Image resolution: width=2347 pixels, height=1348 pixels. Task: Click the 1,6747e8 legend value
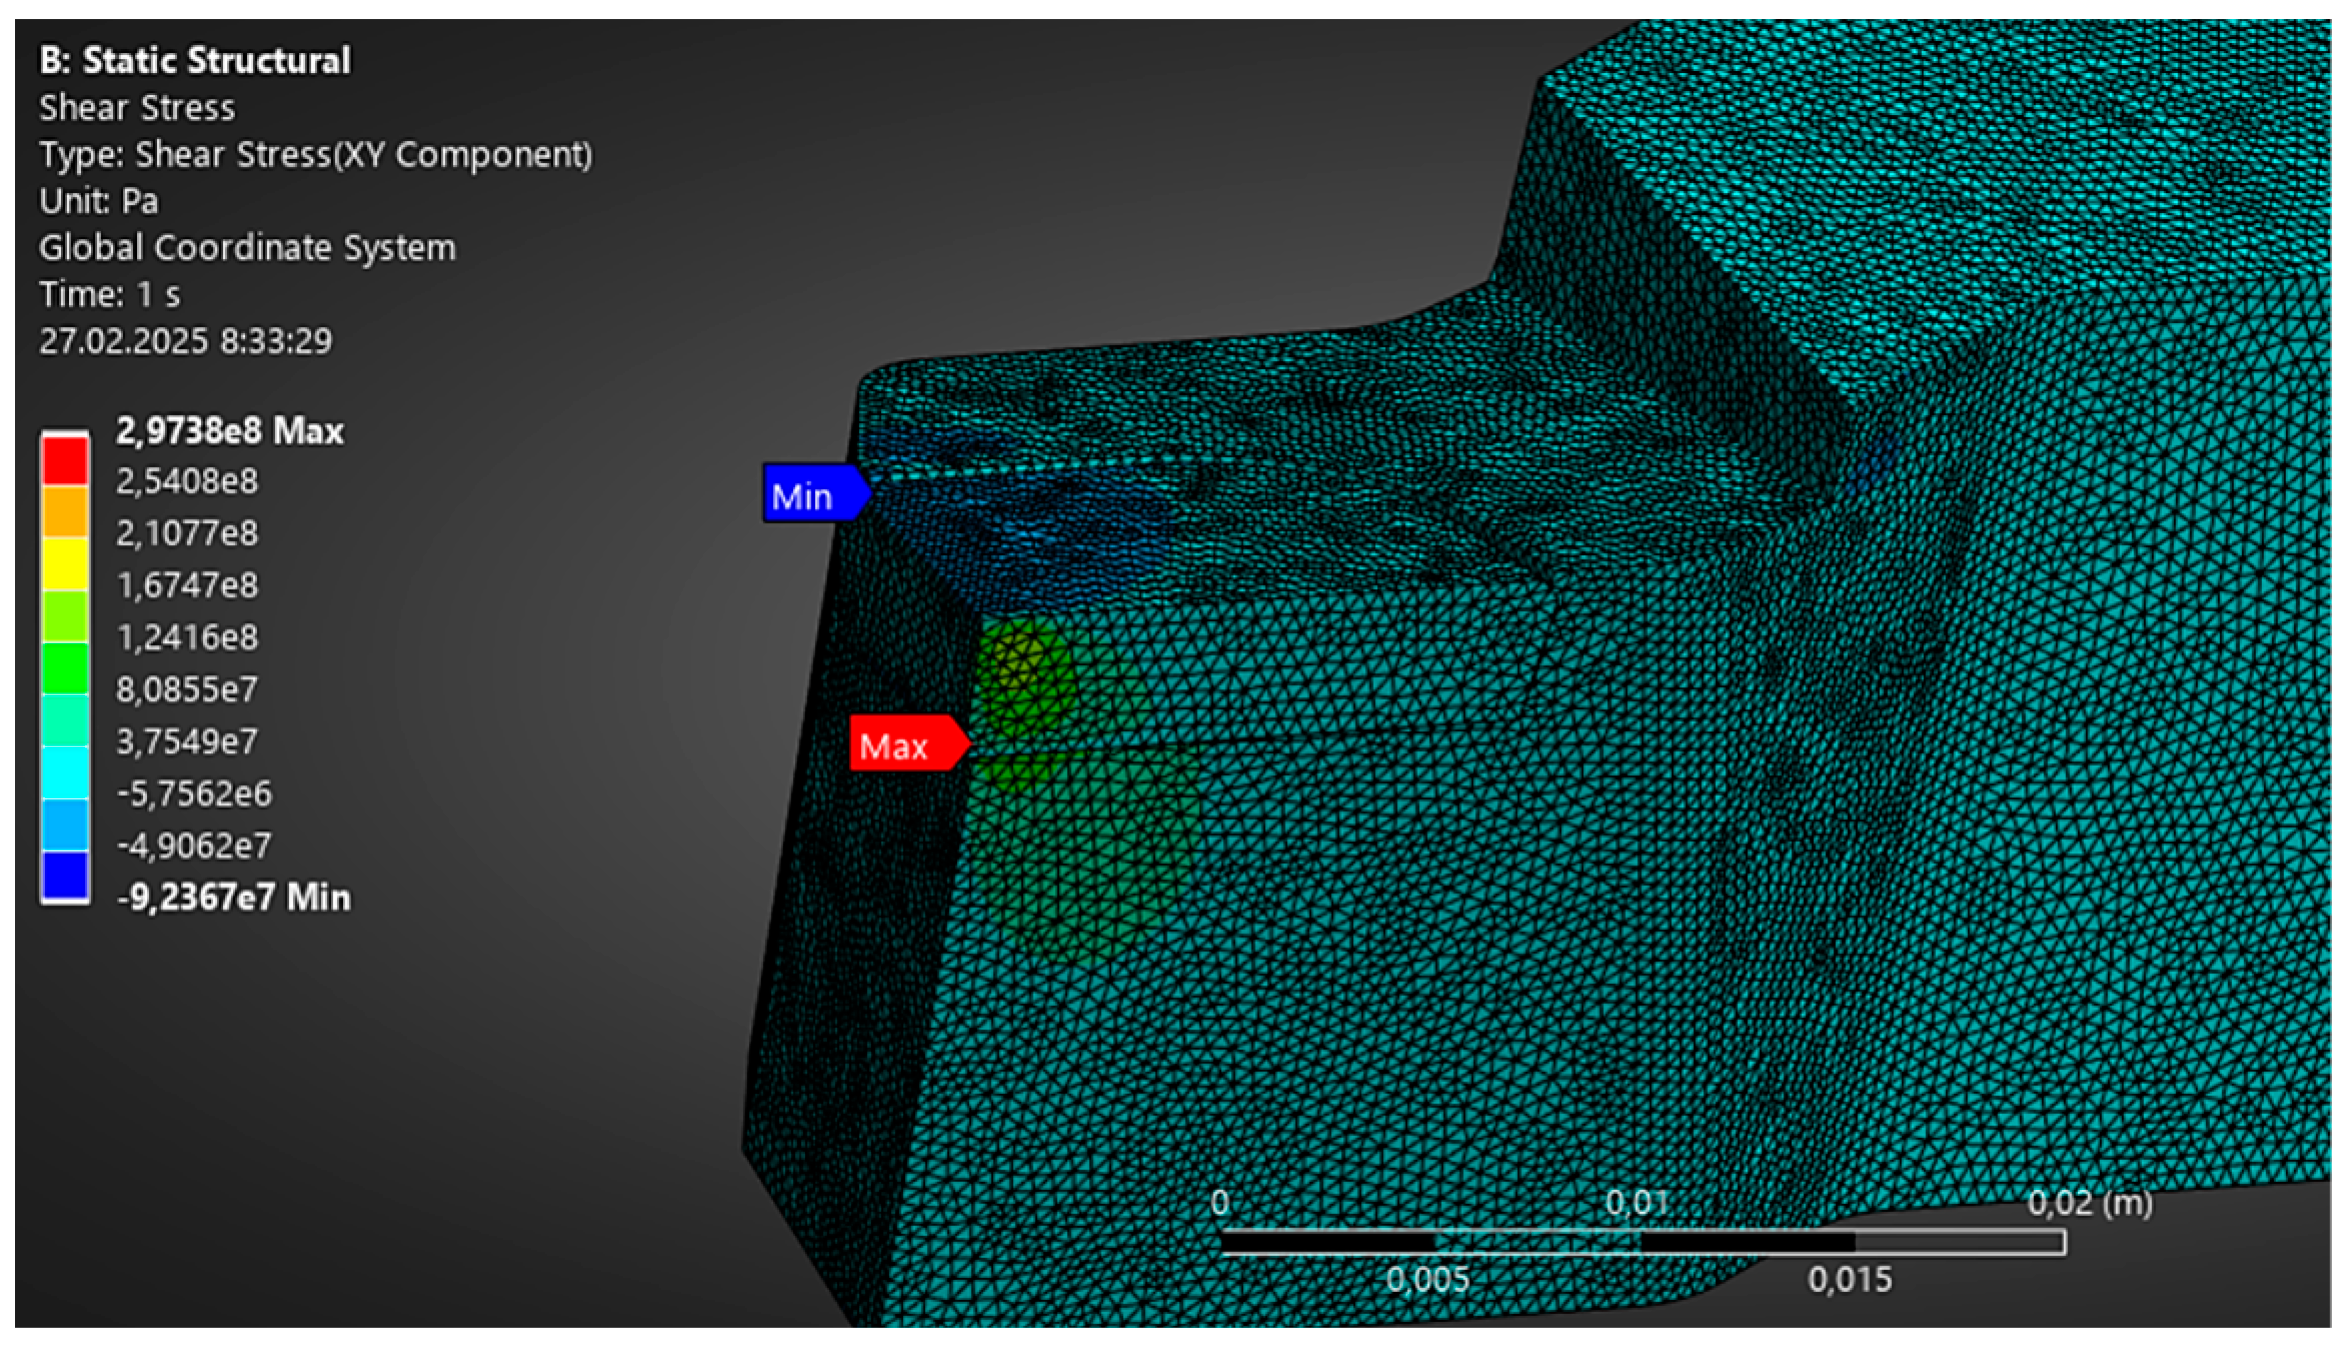[x=187, y=585]
